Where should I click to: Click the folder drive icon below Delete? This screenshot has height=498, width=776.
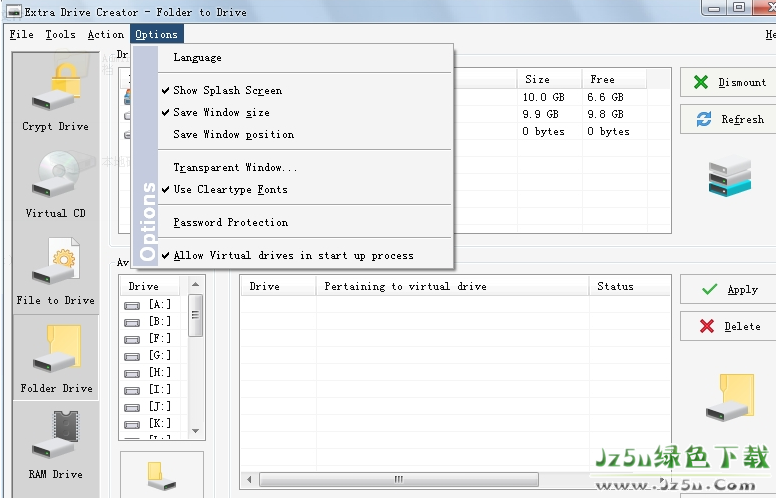pyautogui.click(x=730, y=398)
